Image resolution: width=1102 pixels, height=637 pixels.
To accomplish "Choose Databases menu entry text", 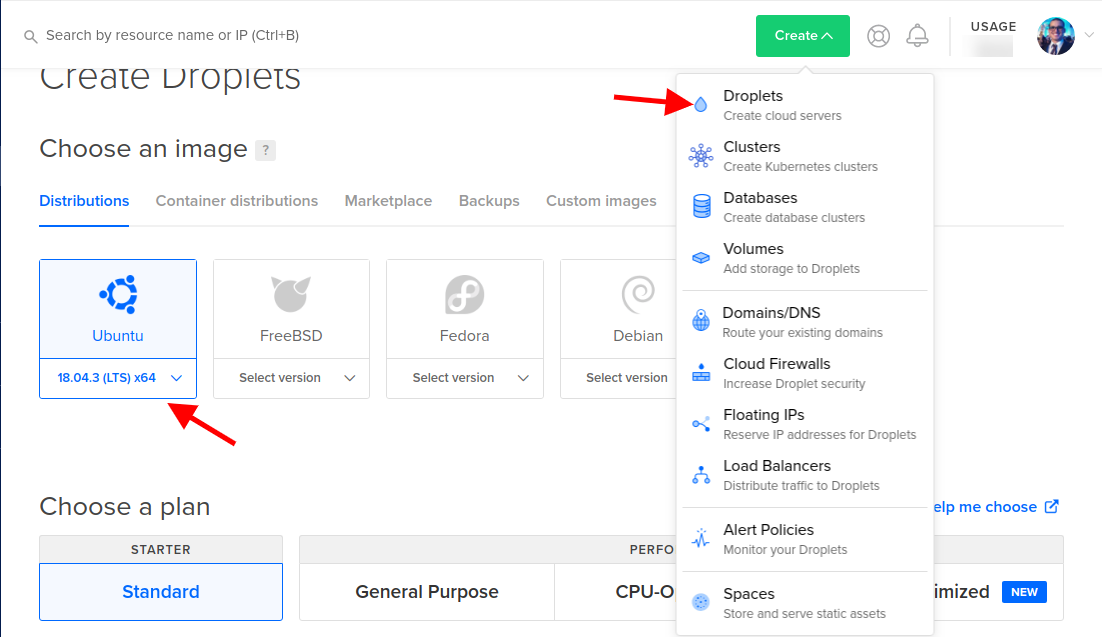I will pos(760,198).
